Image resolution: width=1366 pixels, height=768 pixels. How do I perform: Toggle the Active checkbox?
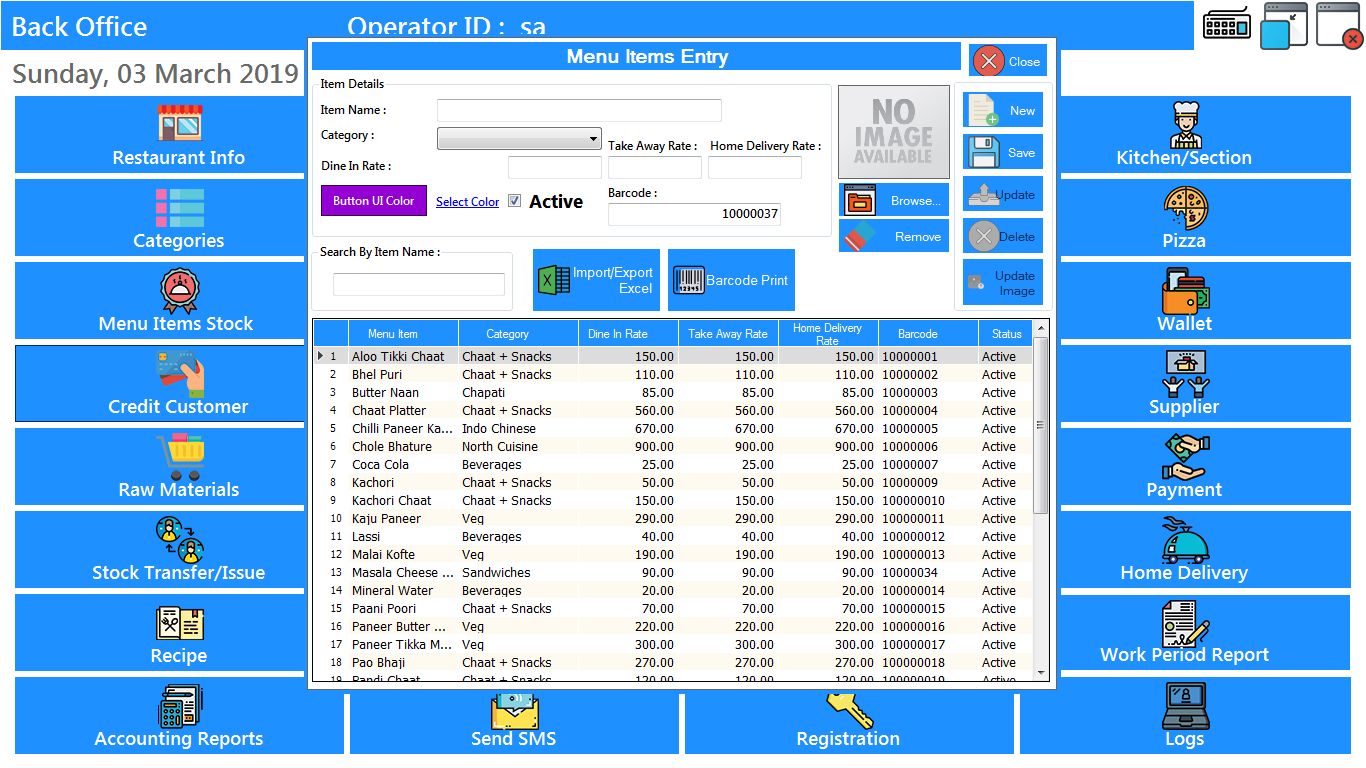[x=514, y=201]
